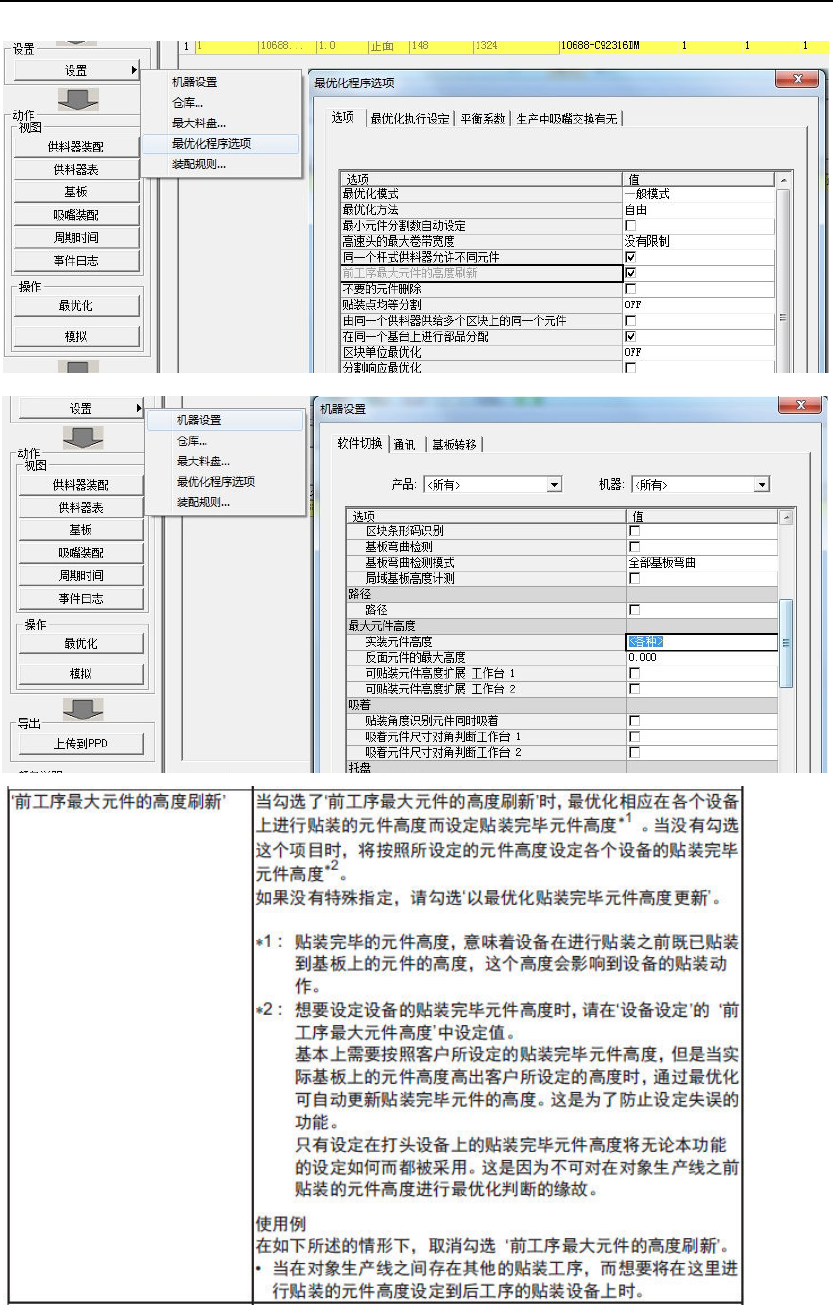Open 供料器表 beside 机器设置 dialog
833x1305 pixels.
[x=80, y=508]
